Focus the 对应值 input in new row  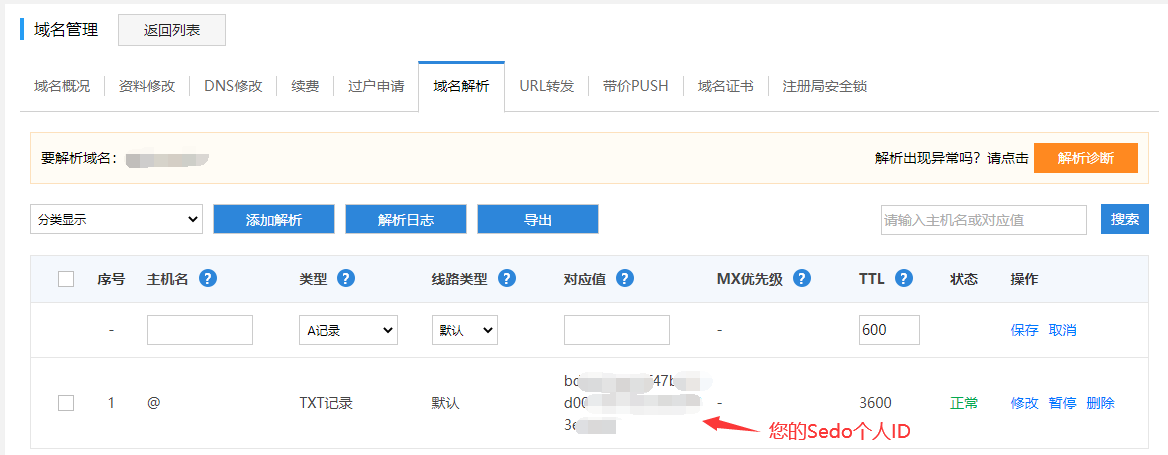click(x=617, y=330)
